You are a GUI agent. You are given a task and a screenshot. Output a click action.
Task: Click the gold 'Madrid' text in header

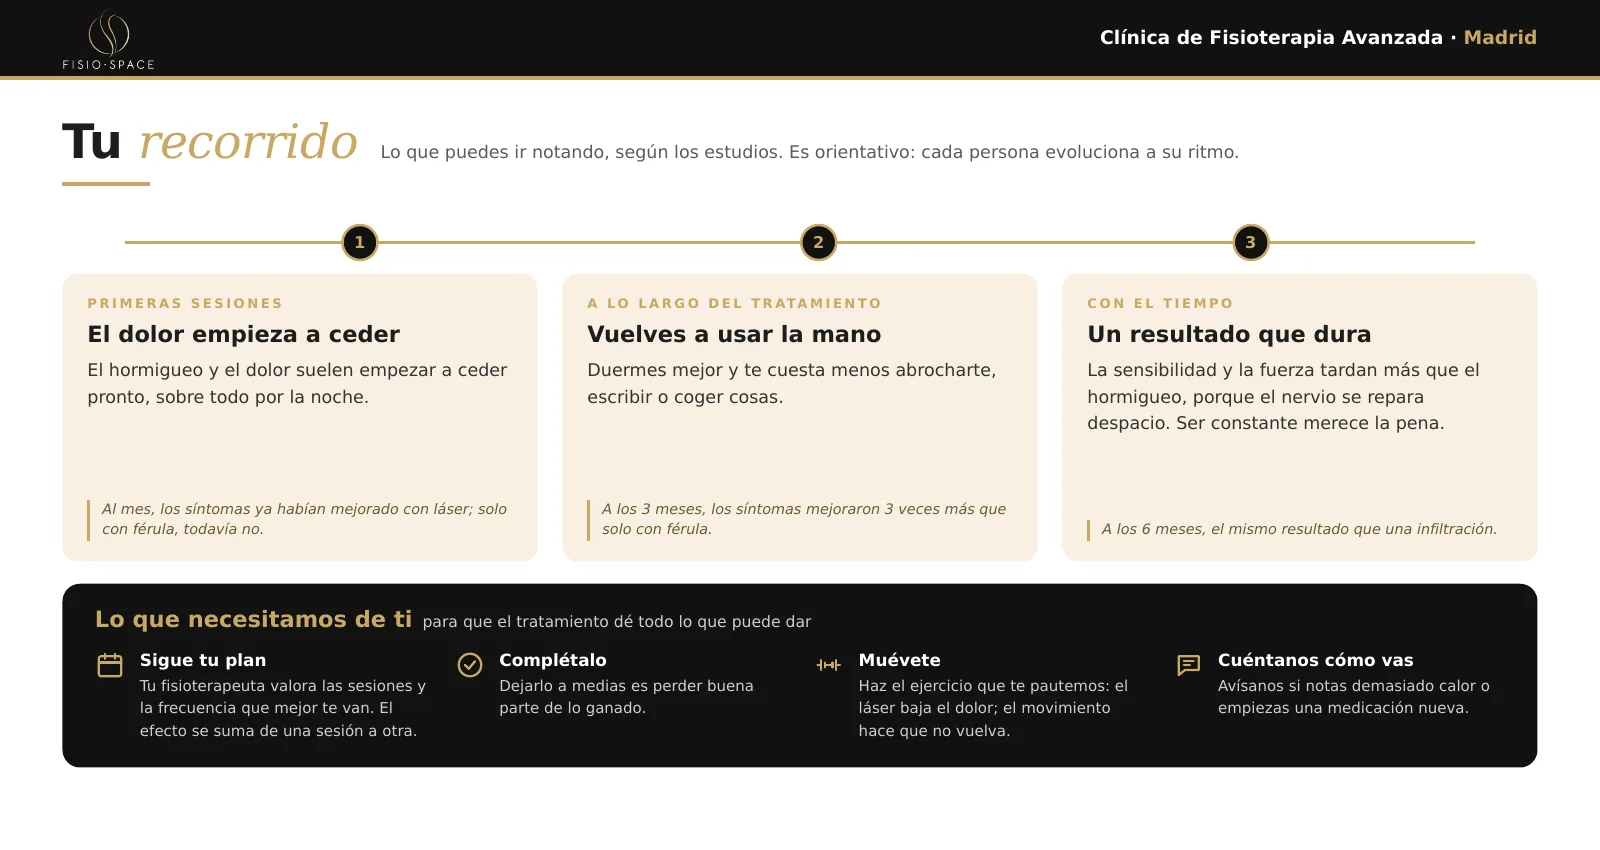click(1500, 37)
